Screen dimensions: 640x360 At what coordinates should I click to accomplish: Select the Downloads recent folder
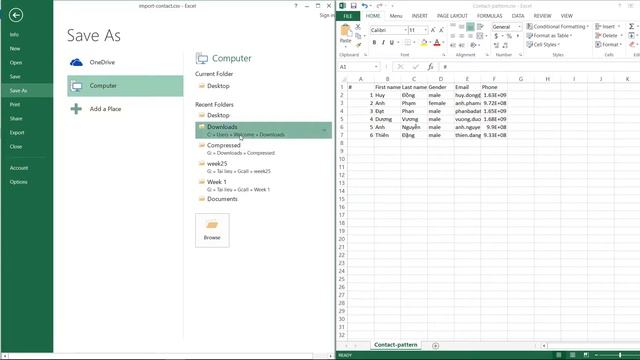tap(263, 130)
